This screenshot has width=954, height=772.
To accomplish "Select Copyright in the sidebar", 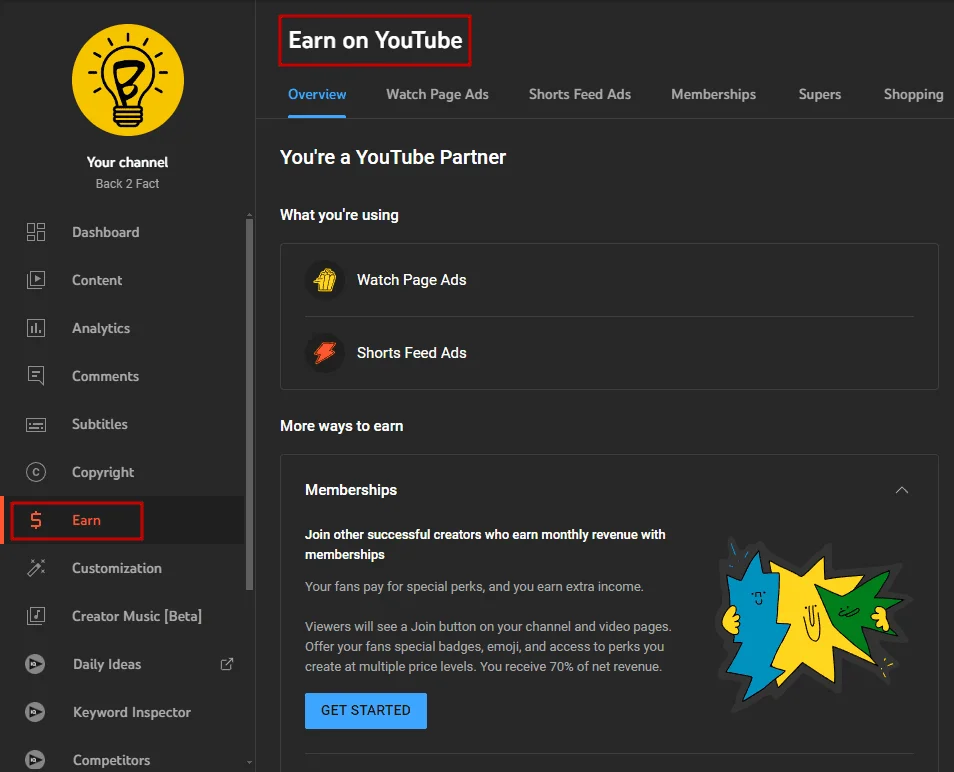I will click(x=103, y=473).
